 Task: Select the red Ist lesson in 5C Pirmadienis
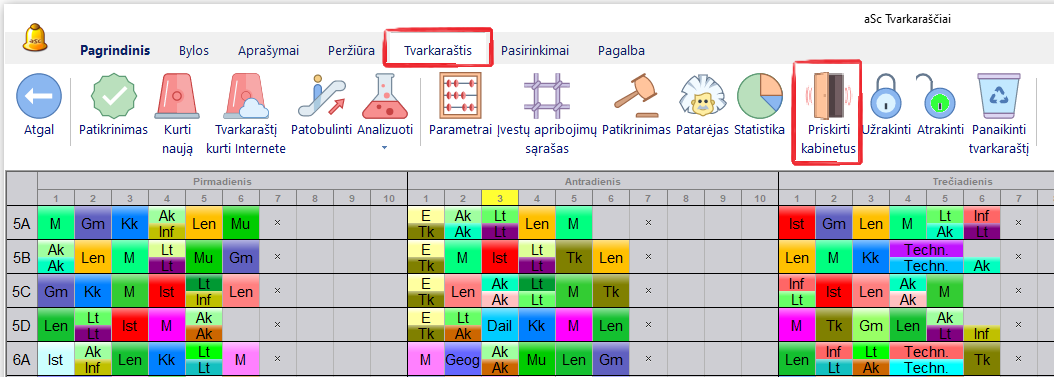[167, 290]
